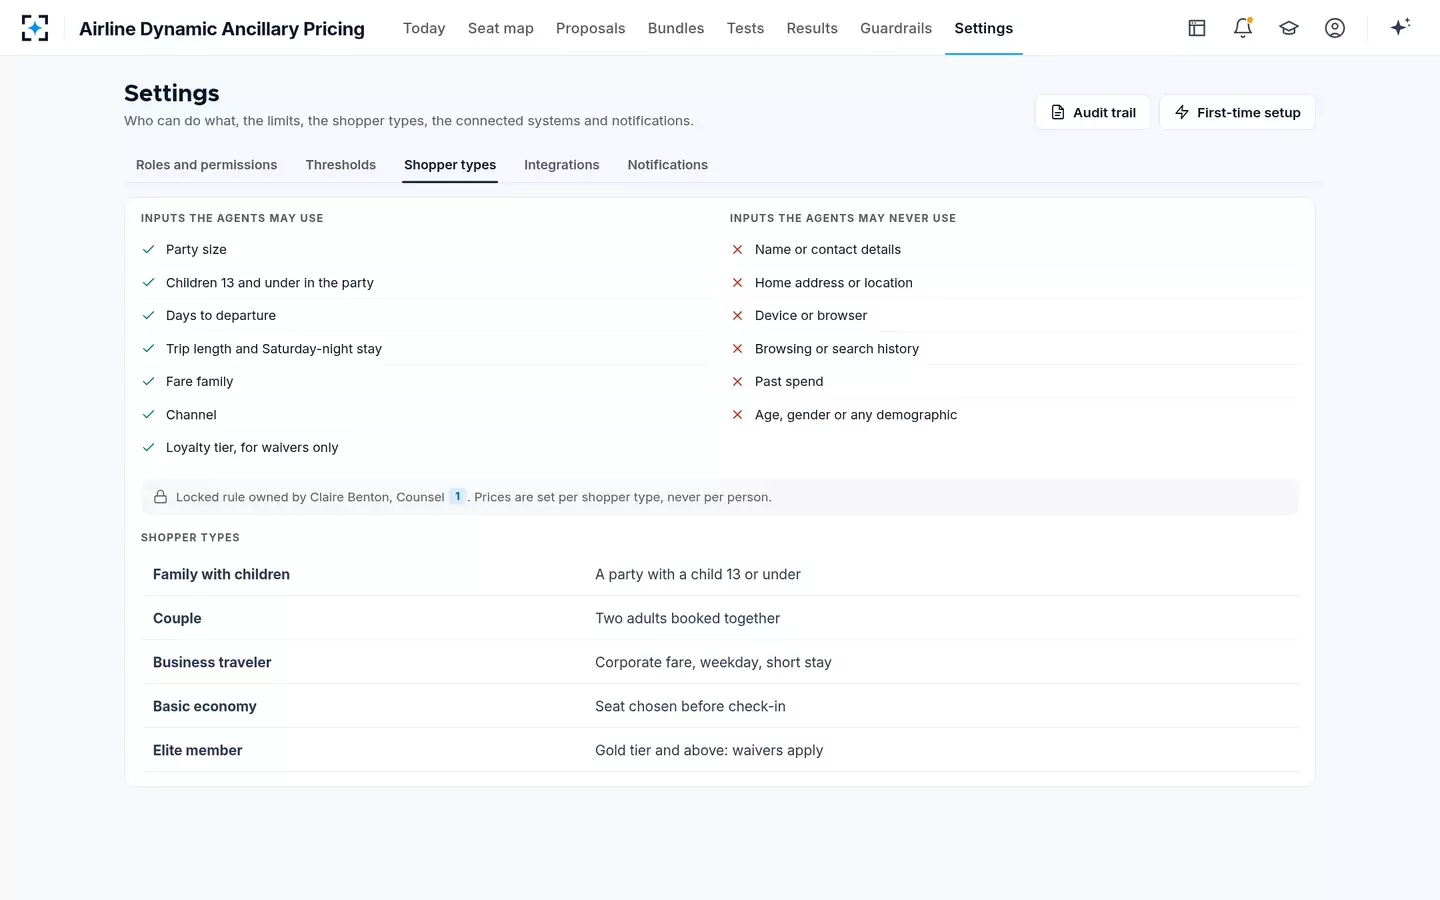This screenshot has height=900, width=1440.
Task: Select the Settings nav item
Action: coord(984,28)
